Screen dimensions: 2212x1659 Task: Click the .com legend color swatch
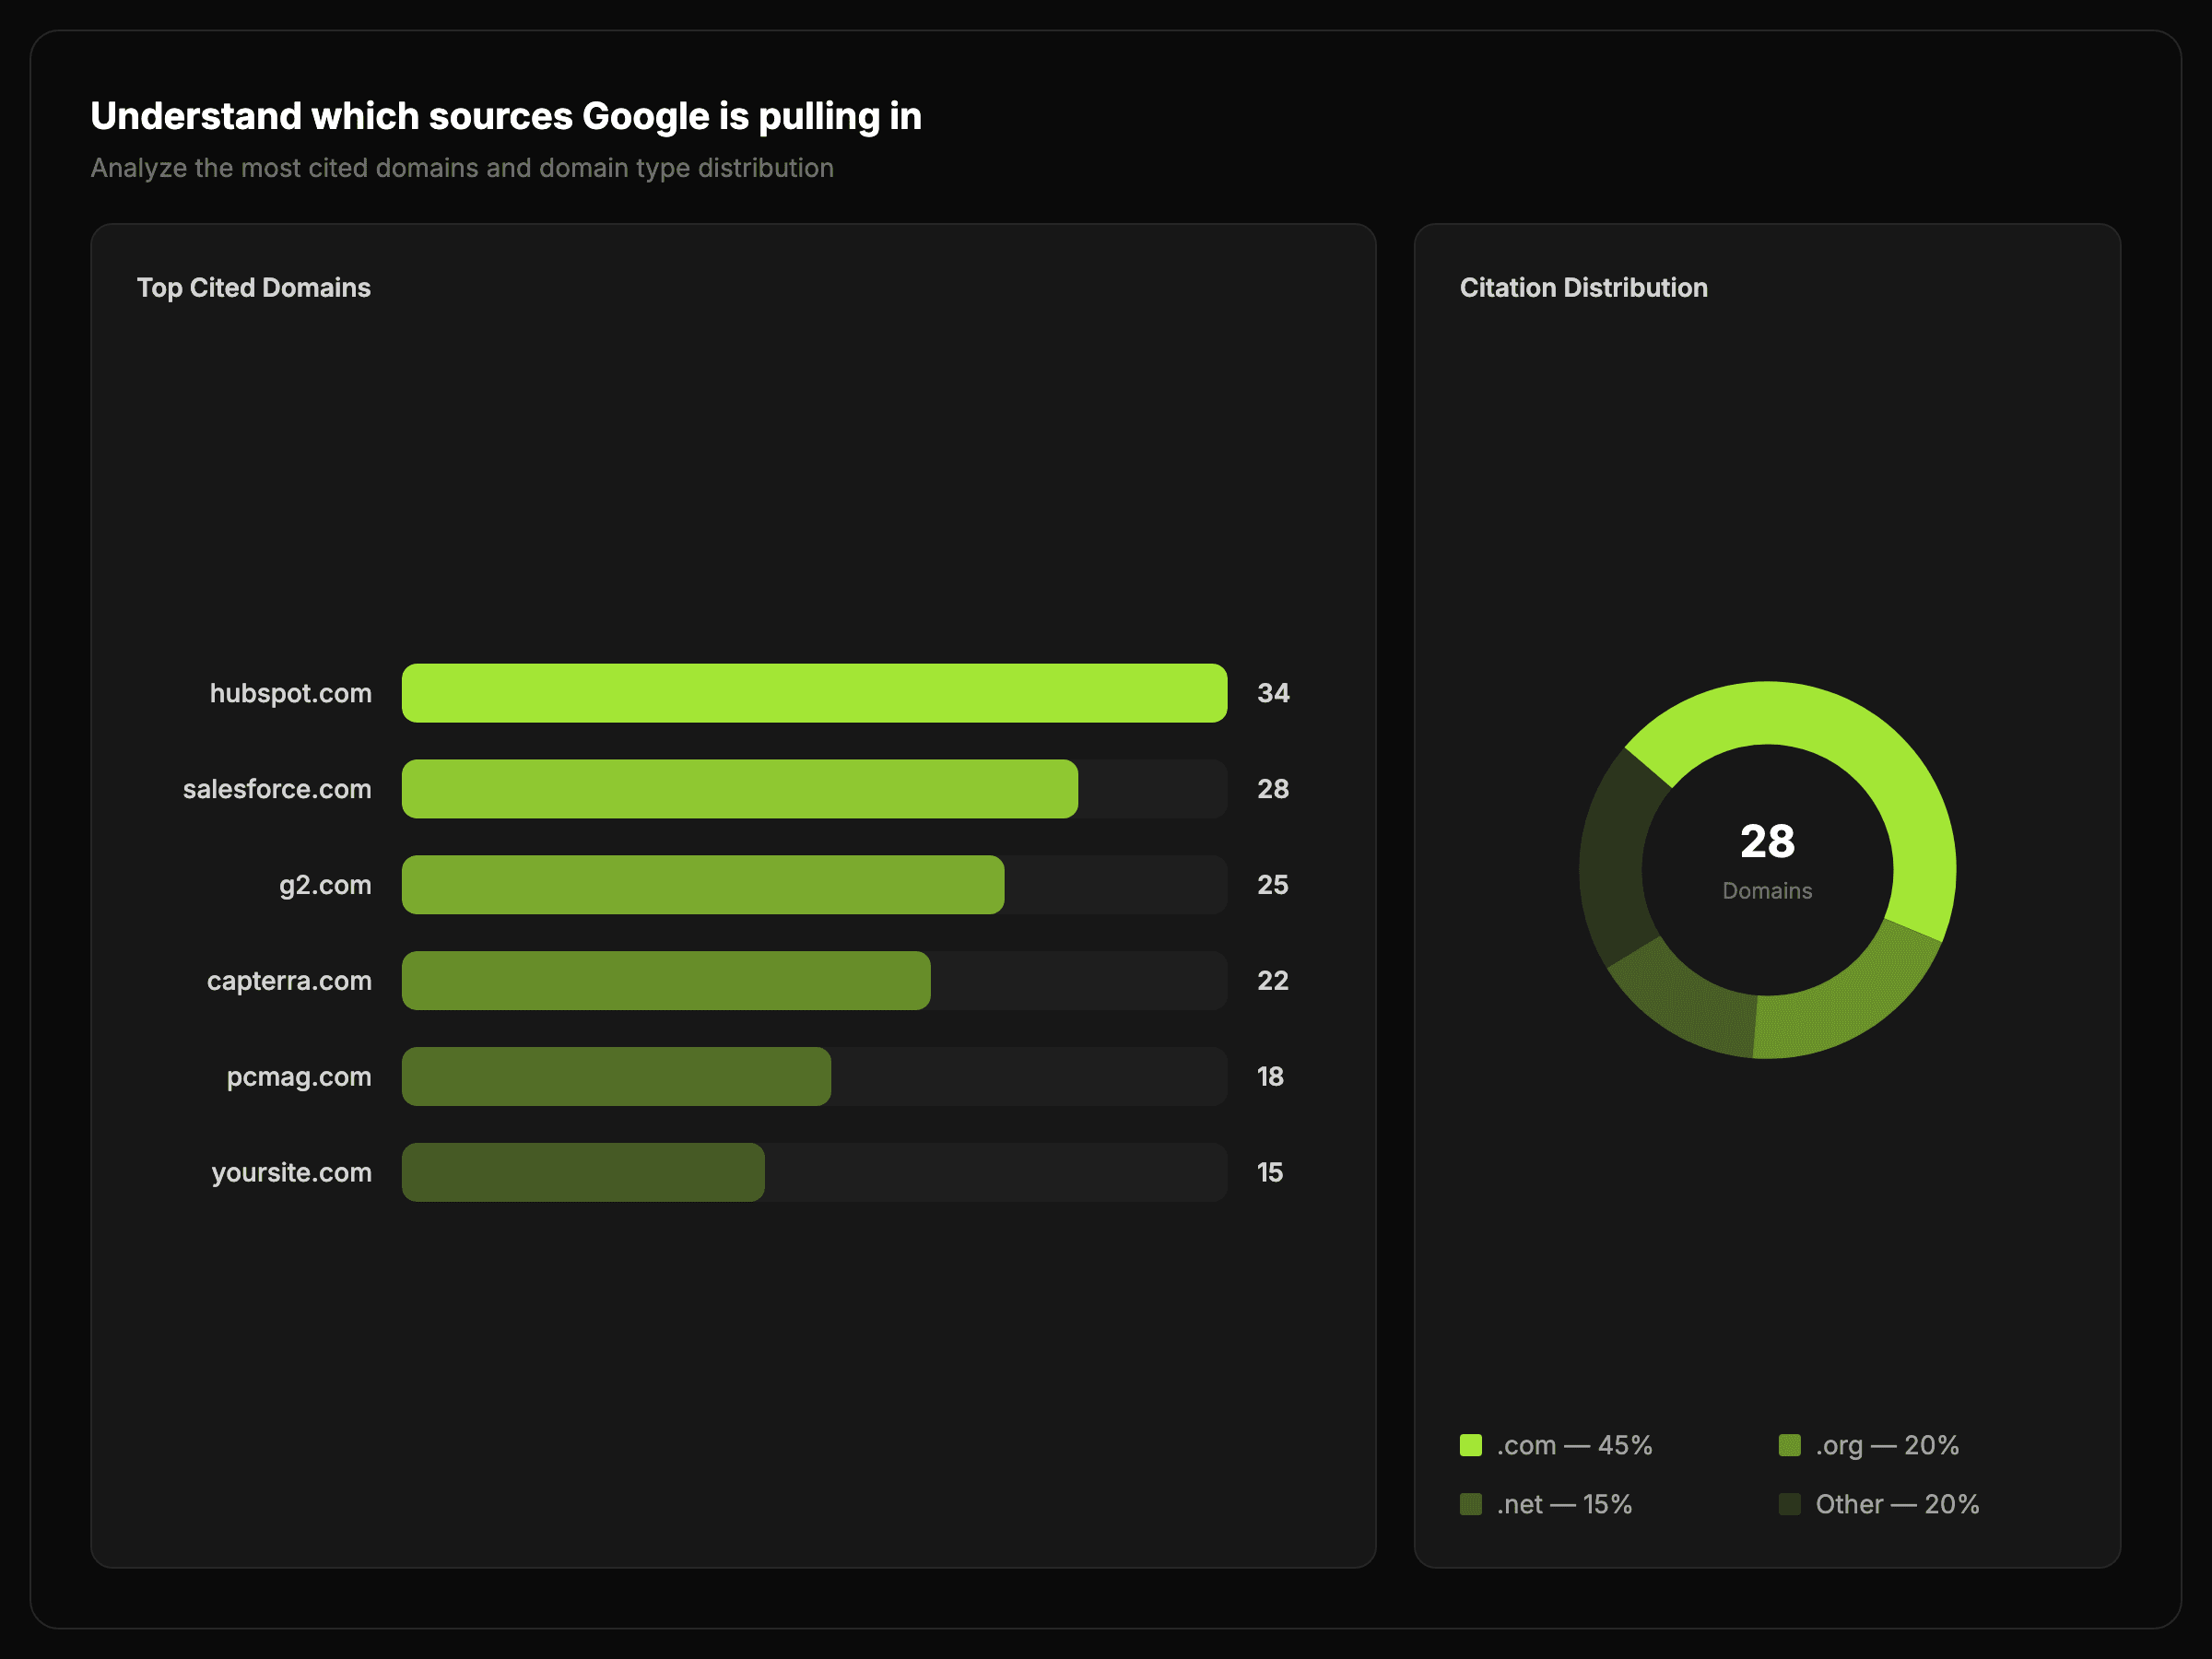click(1470, 1445)
